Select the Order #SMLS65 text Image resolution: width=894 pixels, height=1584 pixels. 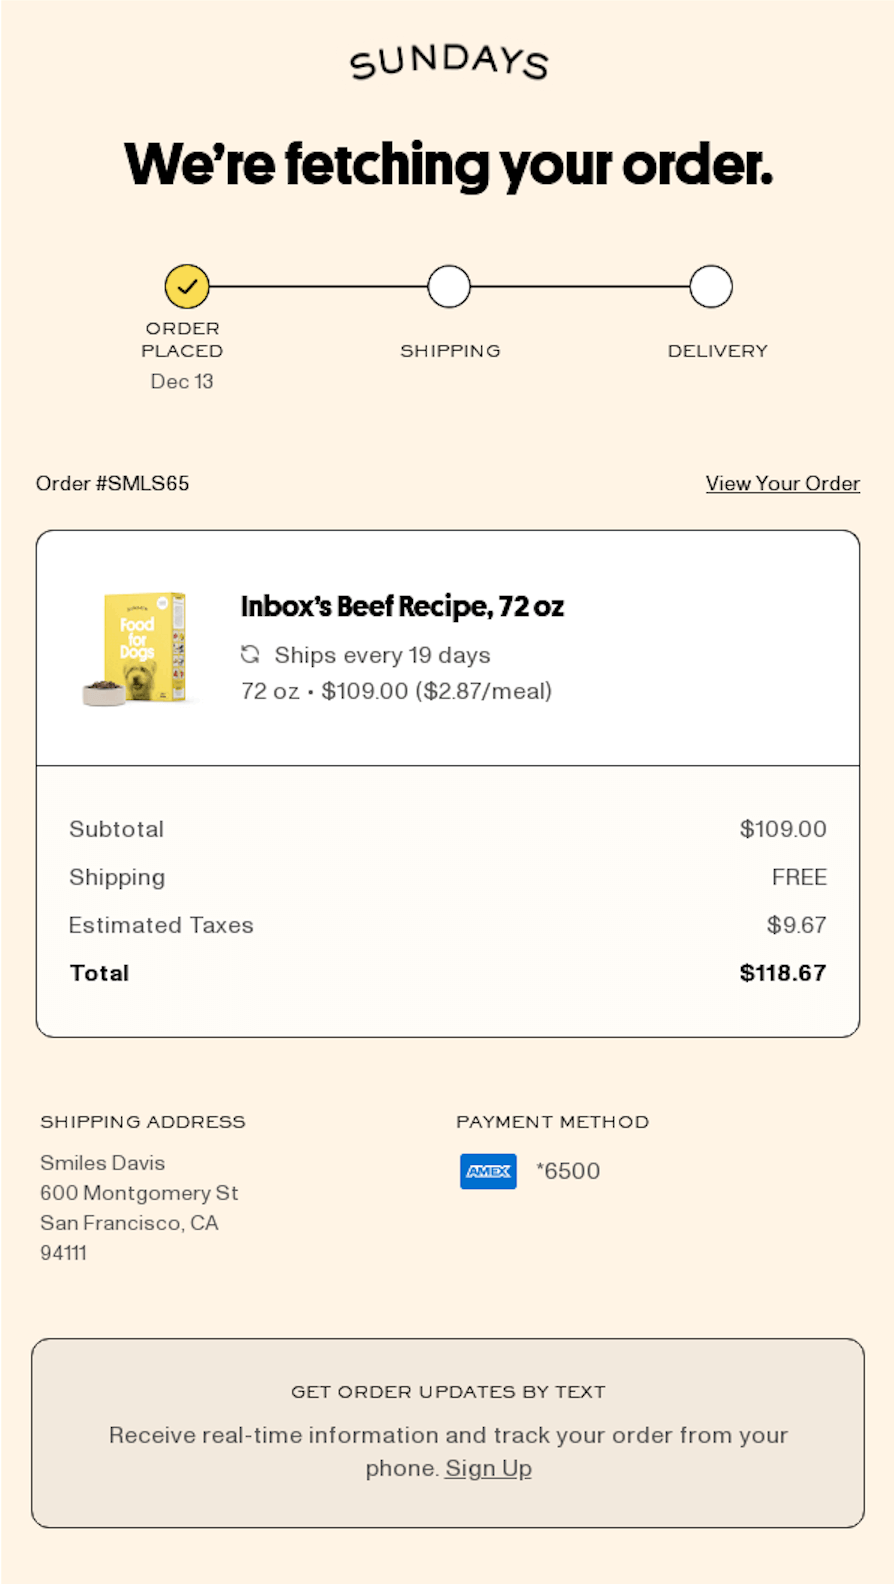click(113, 483)
